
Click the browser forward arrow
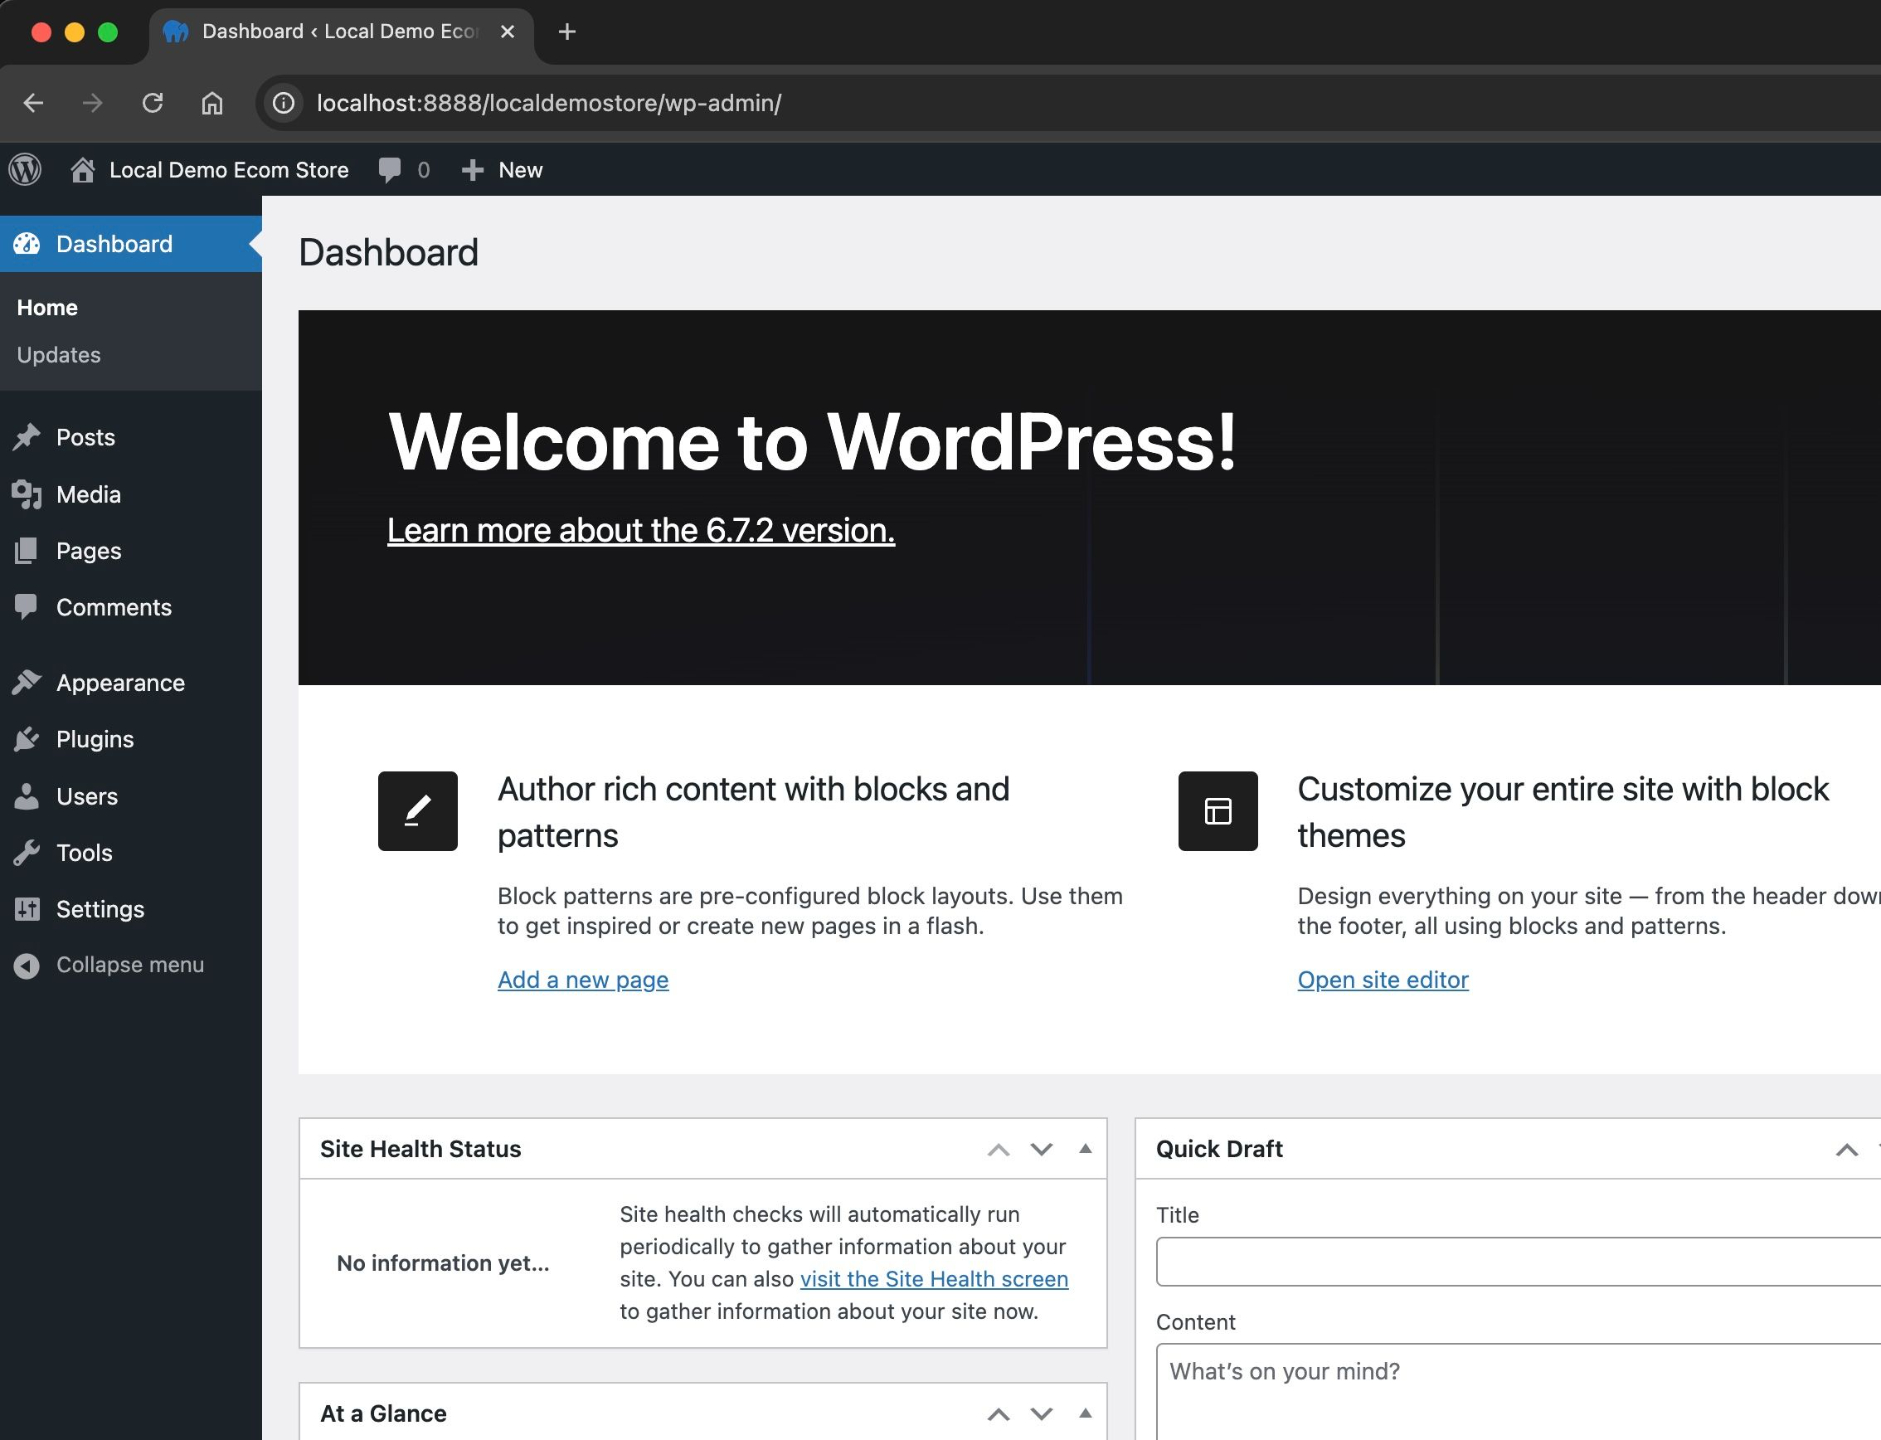click(93, 103)
